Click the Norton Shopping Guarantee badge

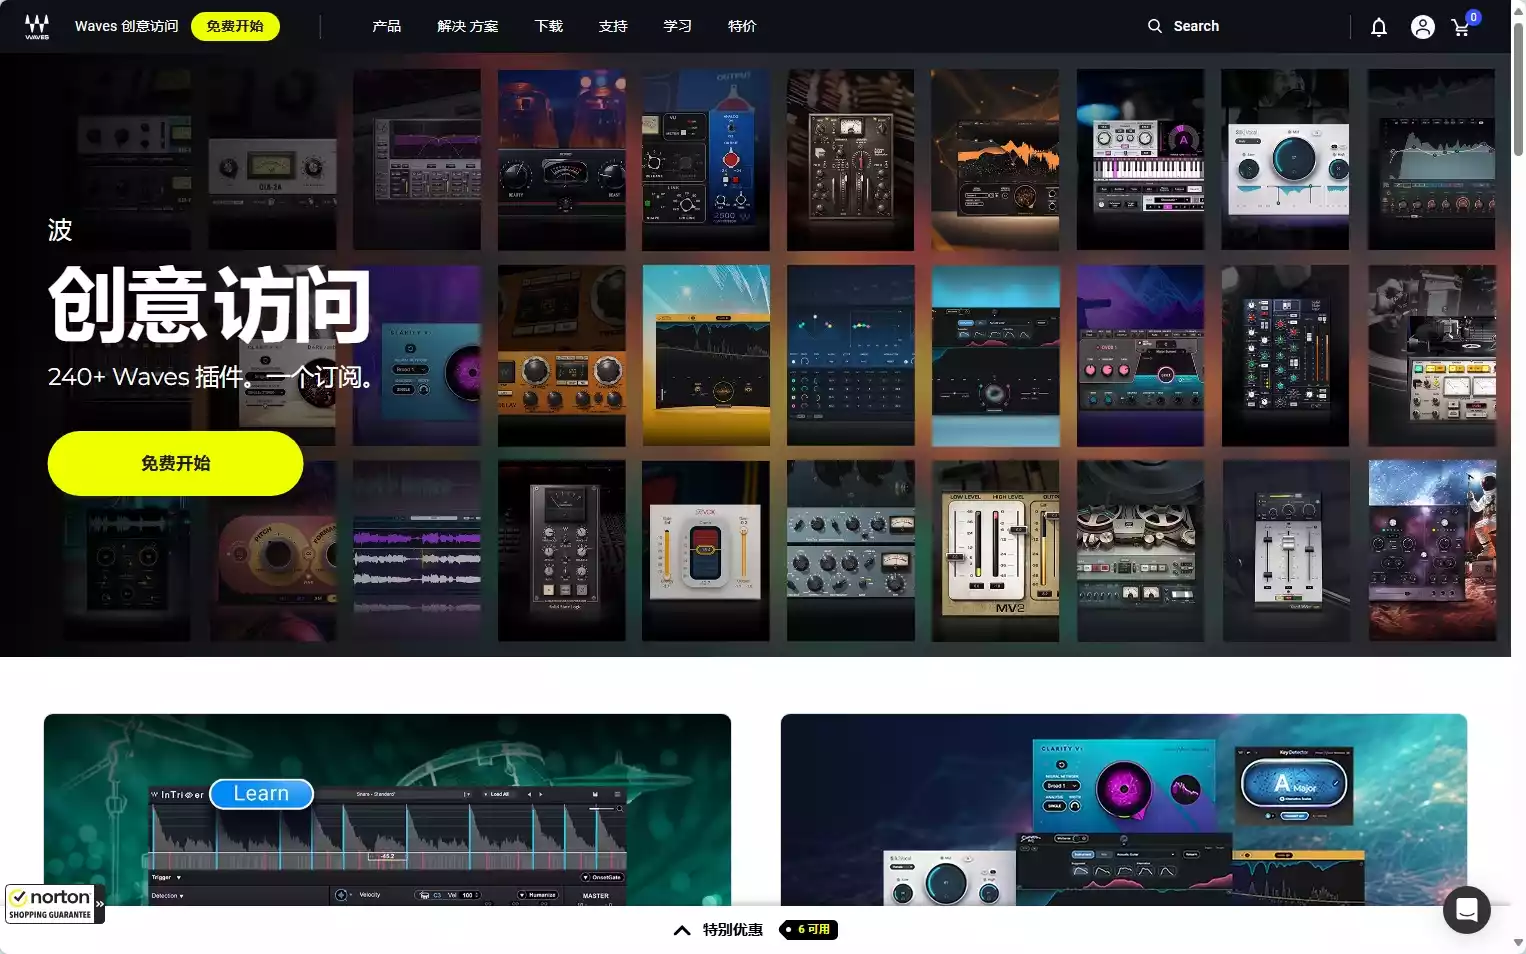pyautogui.click(x=53, y=904)
